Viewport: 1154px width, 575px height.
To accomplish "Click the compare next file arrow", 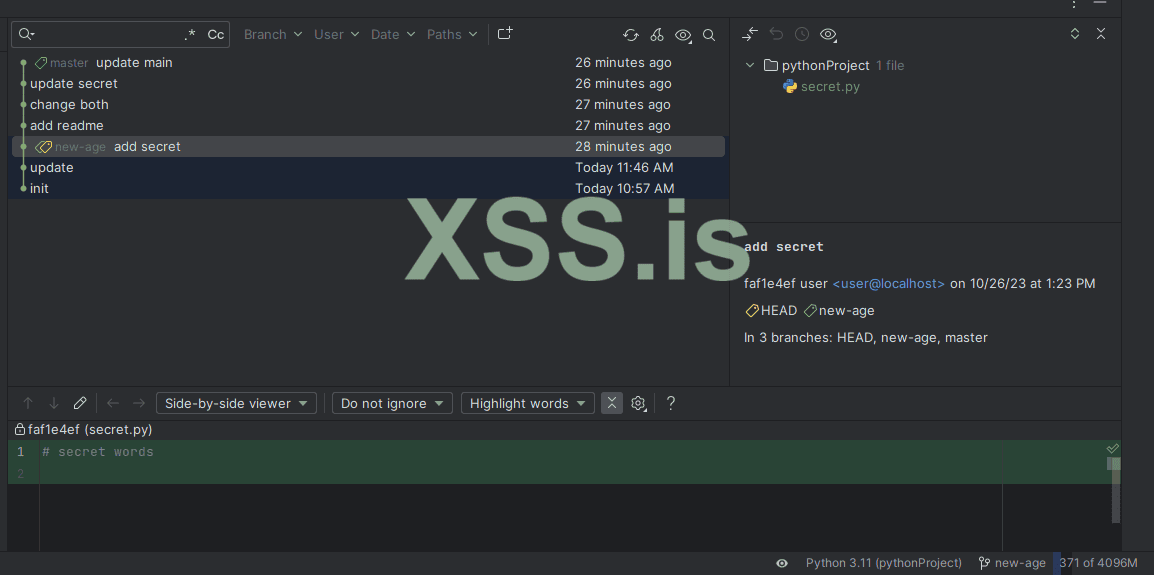I will tap(139, 403).
